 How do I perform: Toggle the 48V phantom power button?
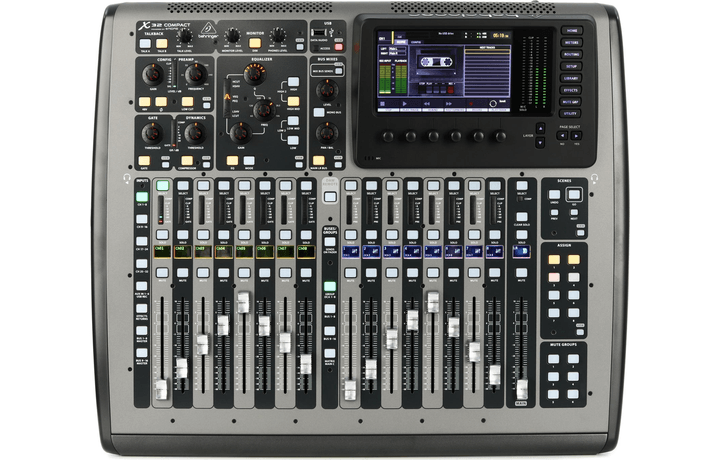[145, 101]
